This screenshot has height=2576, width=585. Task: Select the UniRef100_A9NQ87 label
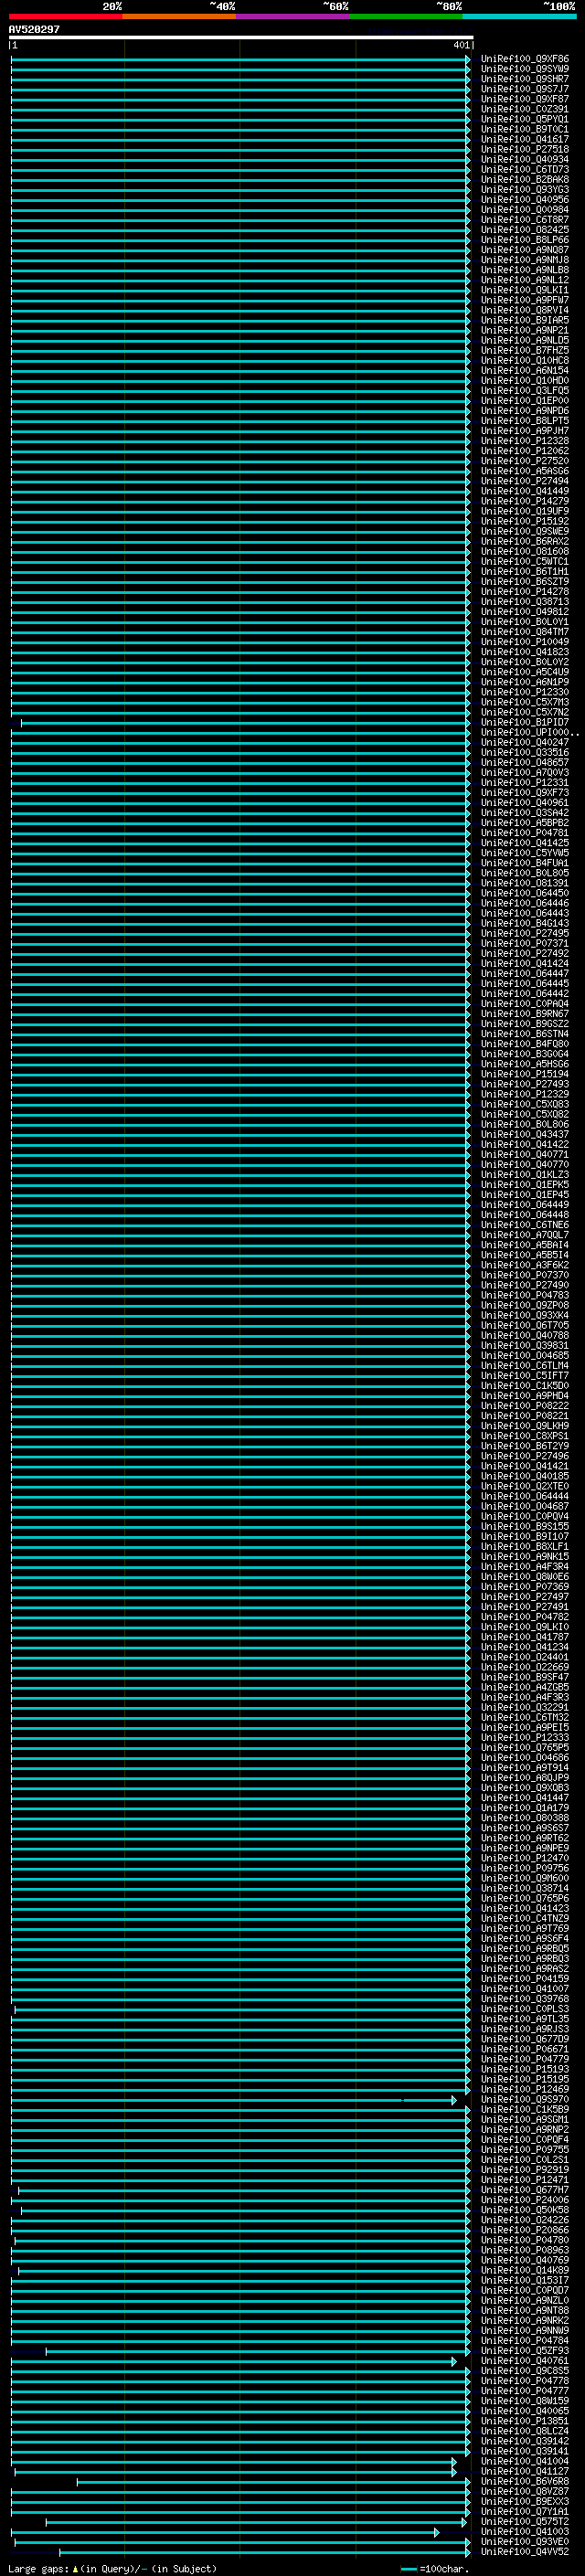coord(525,250)
